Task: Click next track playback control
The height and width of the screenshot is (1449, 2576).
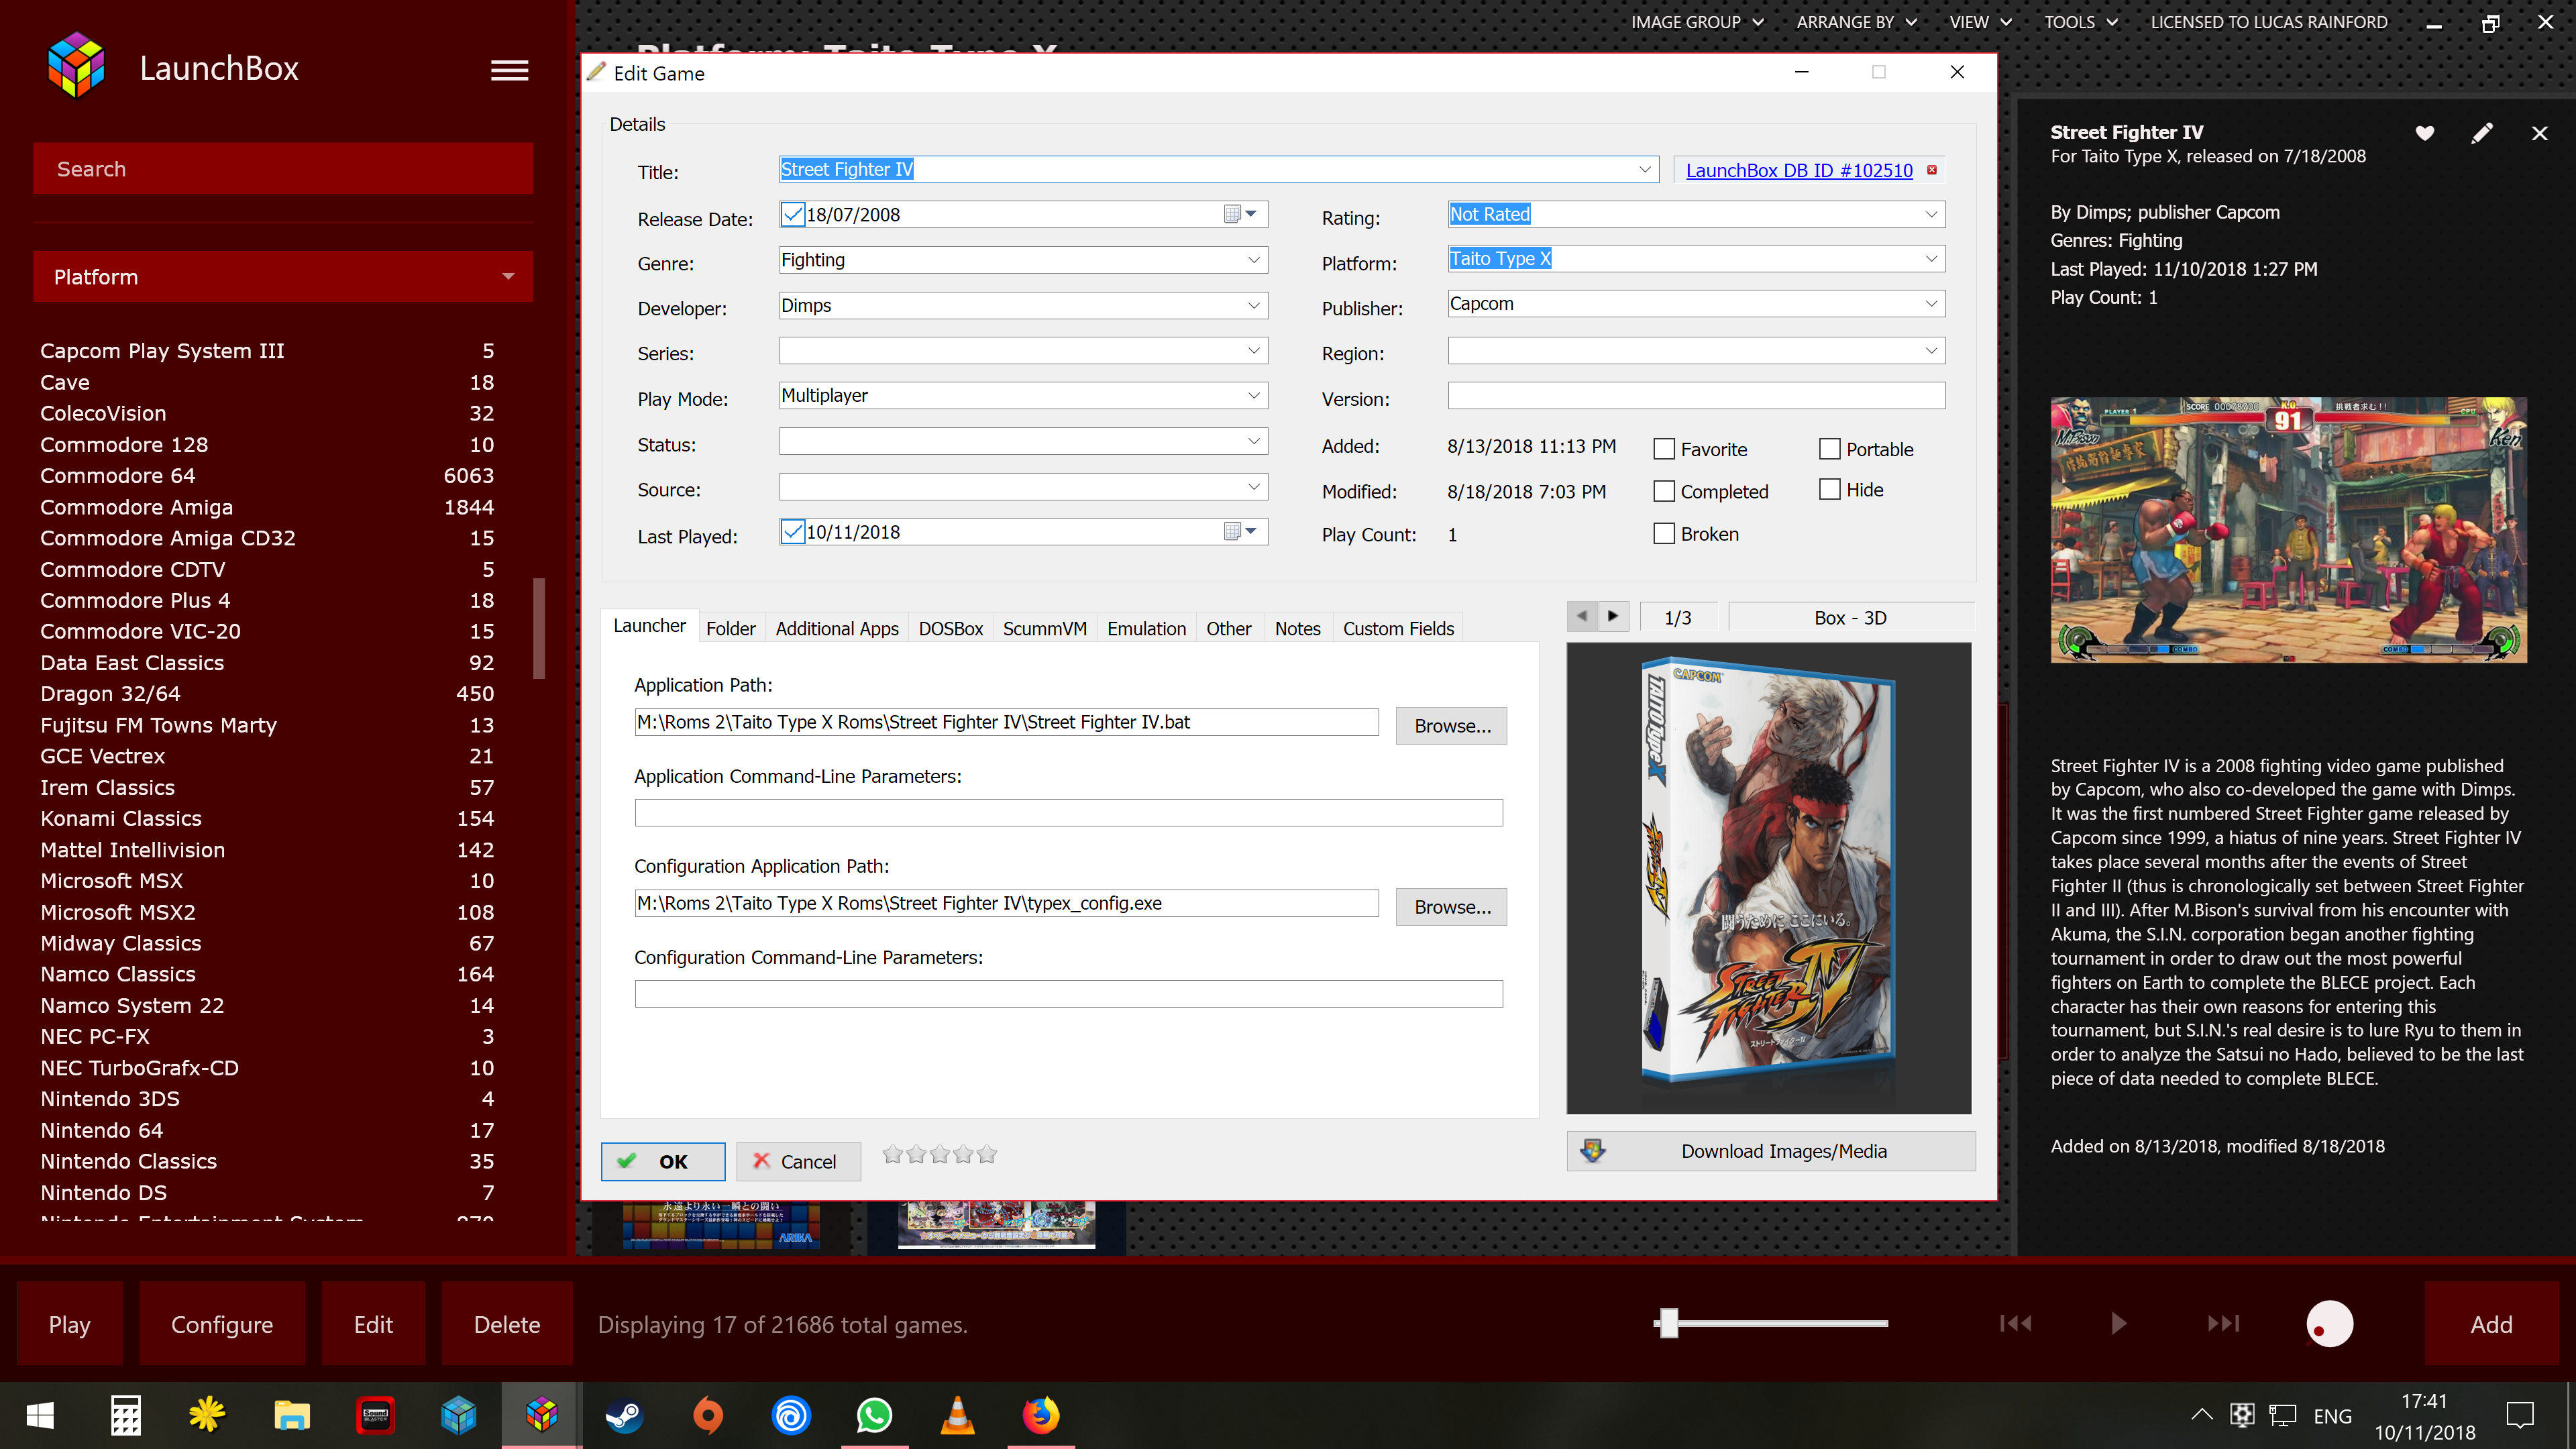Action: tap(2223, 1323)
